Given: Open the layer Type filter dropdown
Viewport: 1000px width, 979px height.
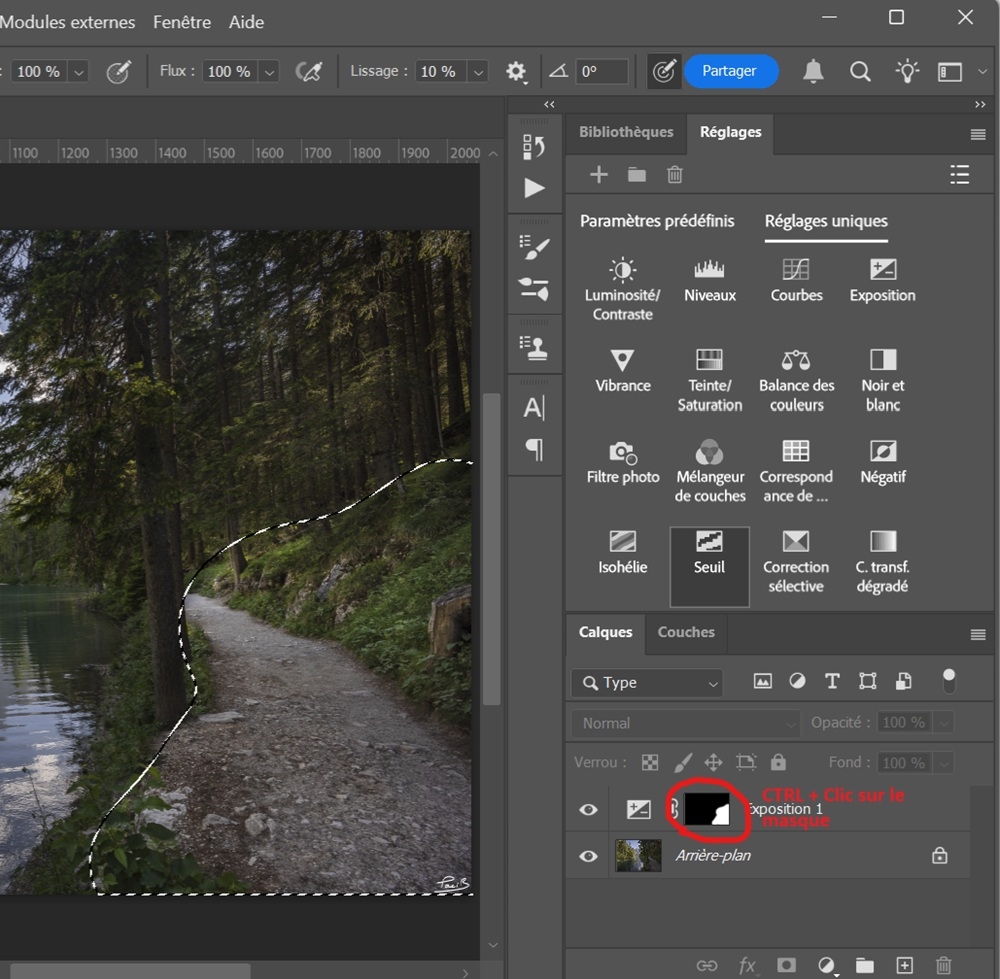Looking at the screenshot, I should coord(647,682).
